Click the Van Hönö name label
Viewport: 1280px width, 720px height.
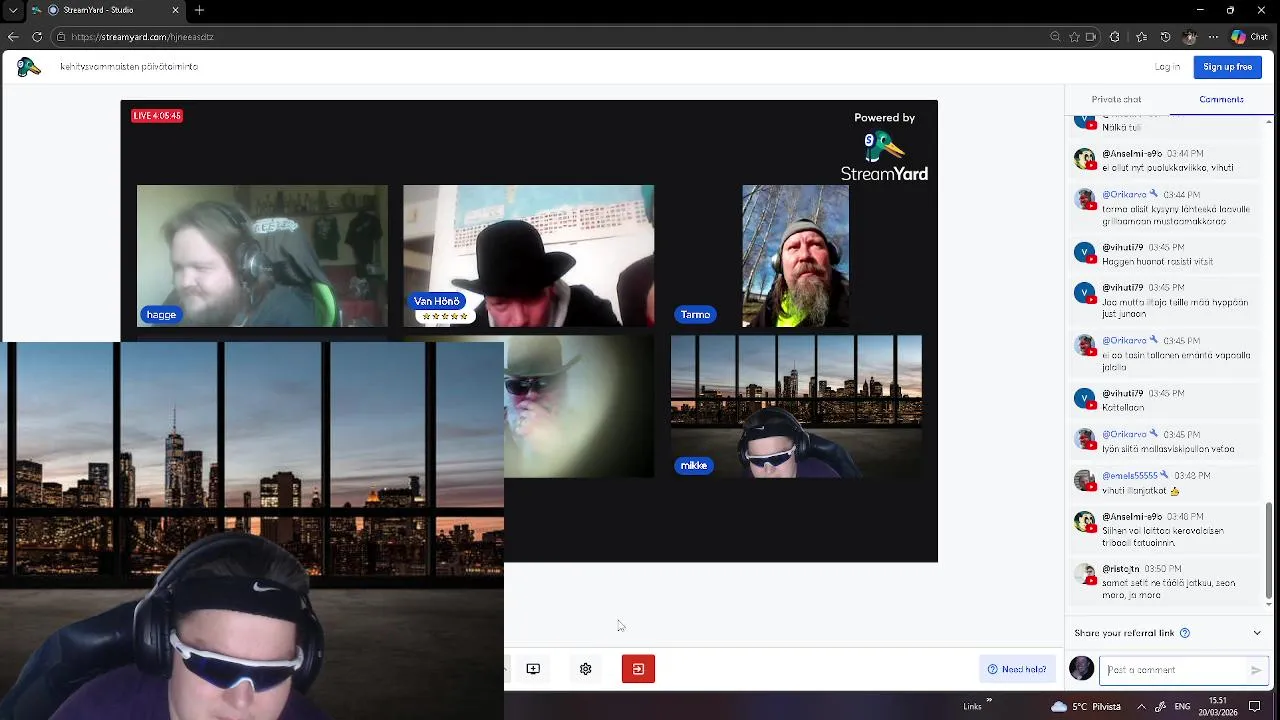click(x=437, y=301)
